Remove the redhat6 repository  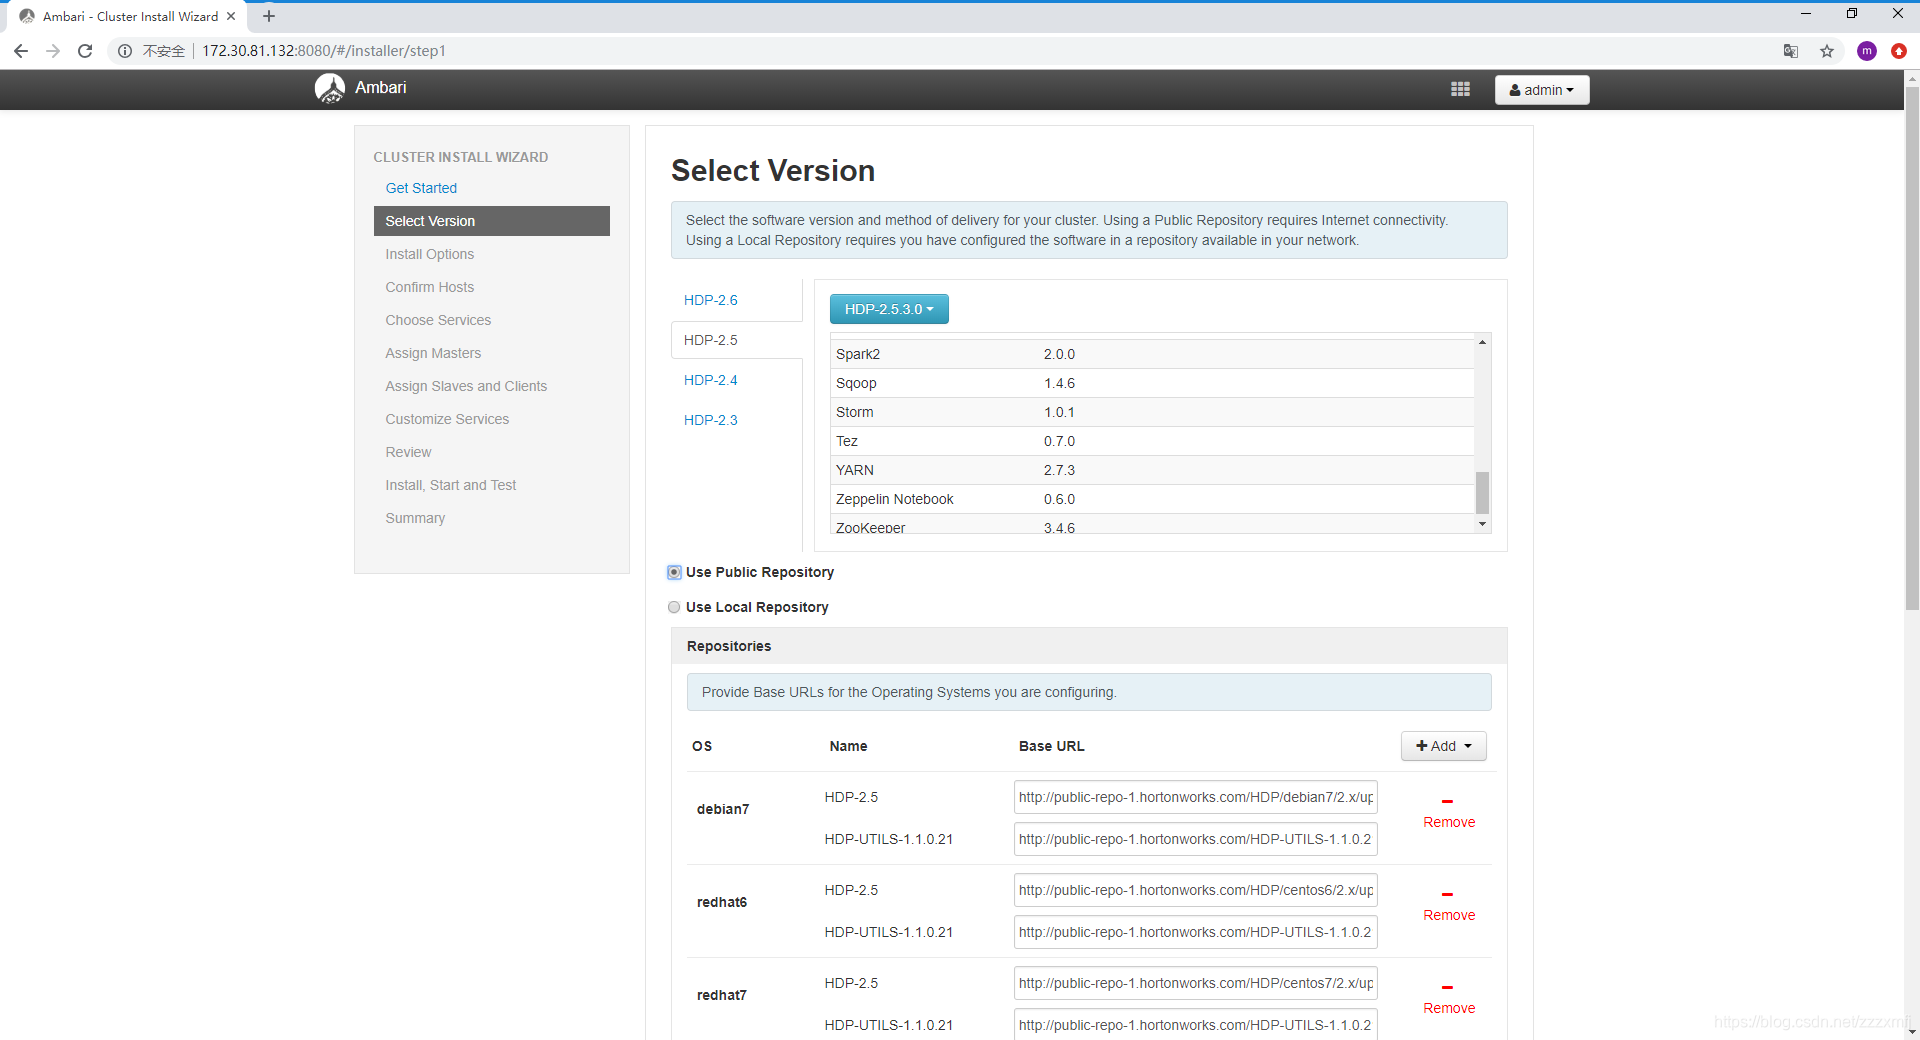point(1449,915)
